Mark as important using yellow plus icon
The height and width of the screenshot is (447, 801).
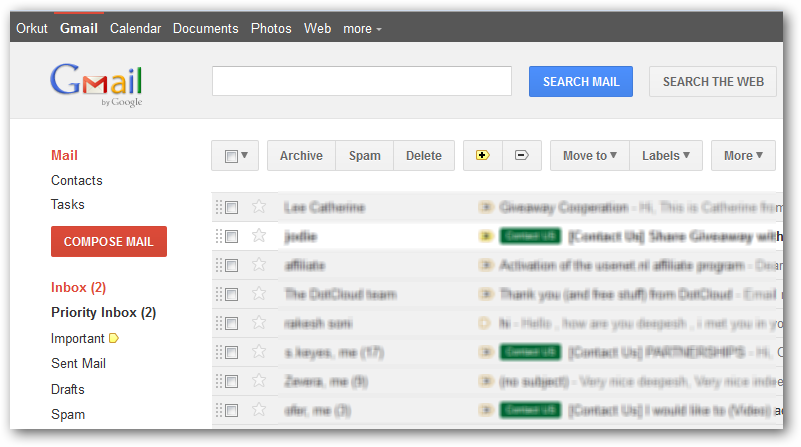pos(483,155)
